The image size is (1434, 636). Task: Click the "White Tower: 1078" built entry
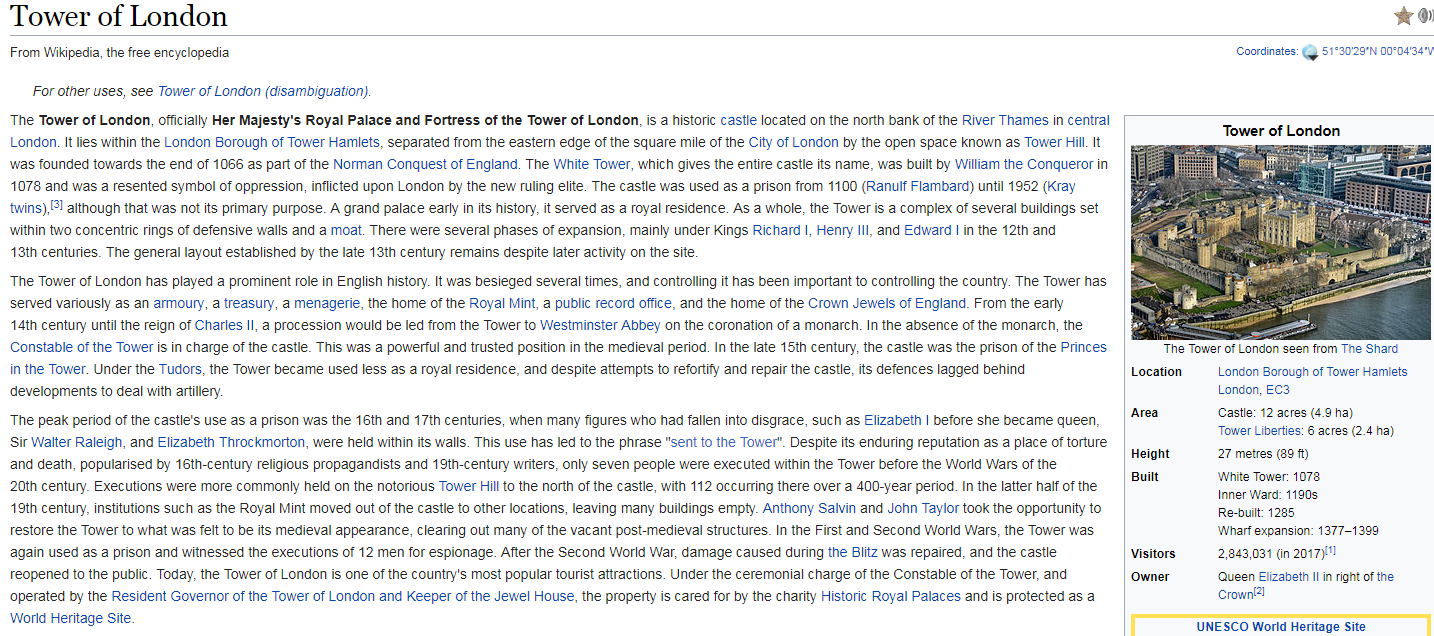coord(1269,477)
